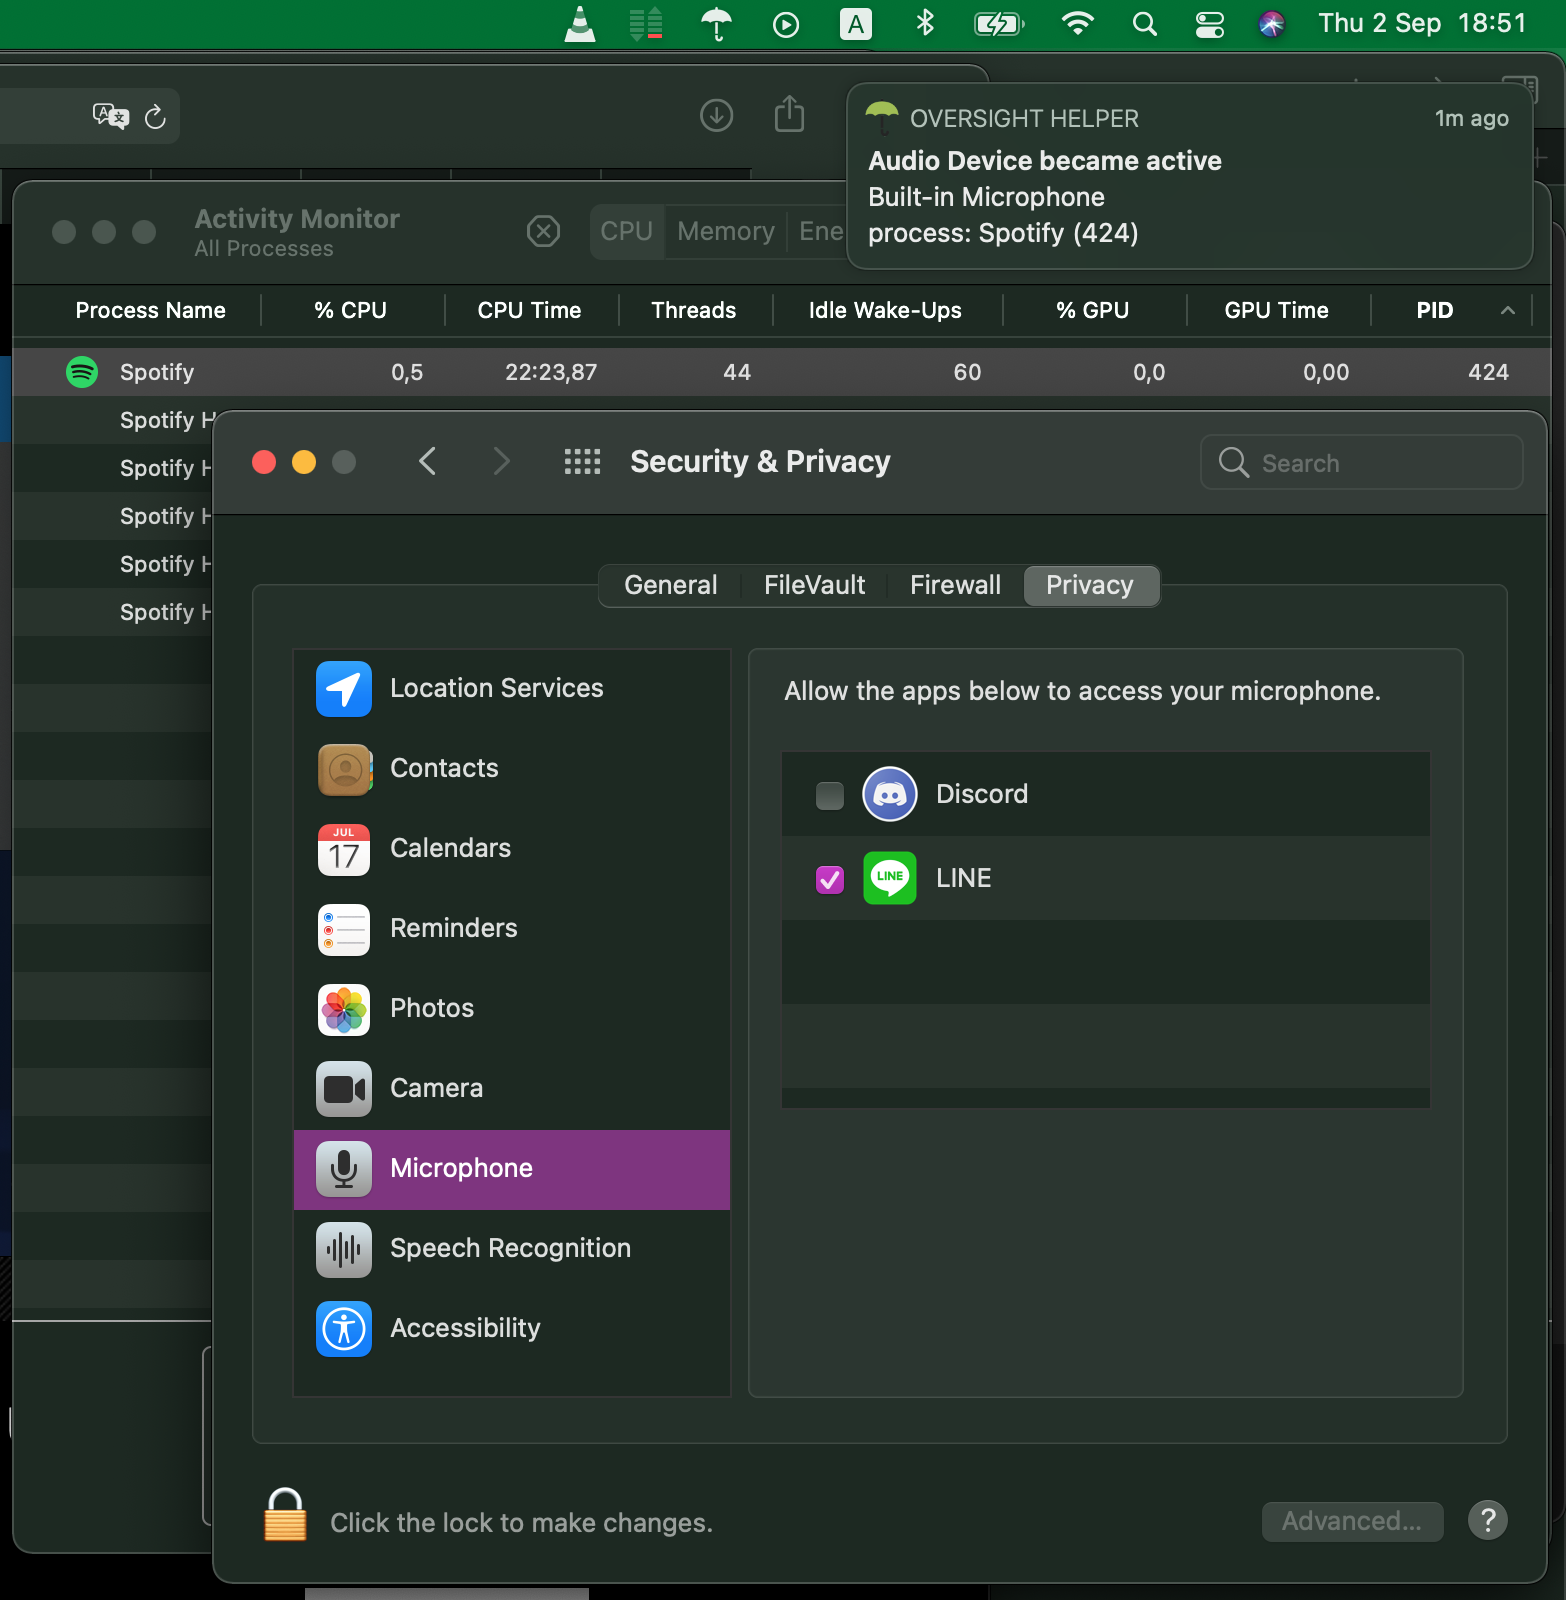Image resolution: width=1566 pixels, height=1600 pixels.
Task: Click the Search field in System Preferences
Action: (x=1362, y=462)
